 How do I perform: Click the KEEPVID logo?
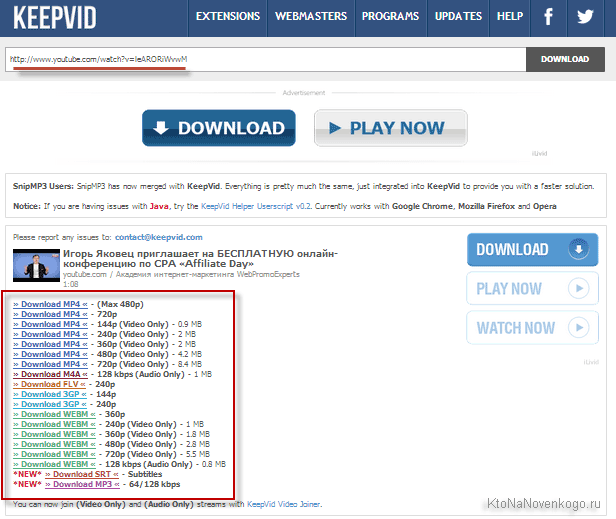tap(55, 17)
